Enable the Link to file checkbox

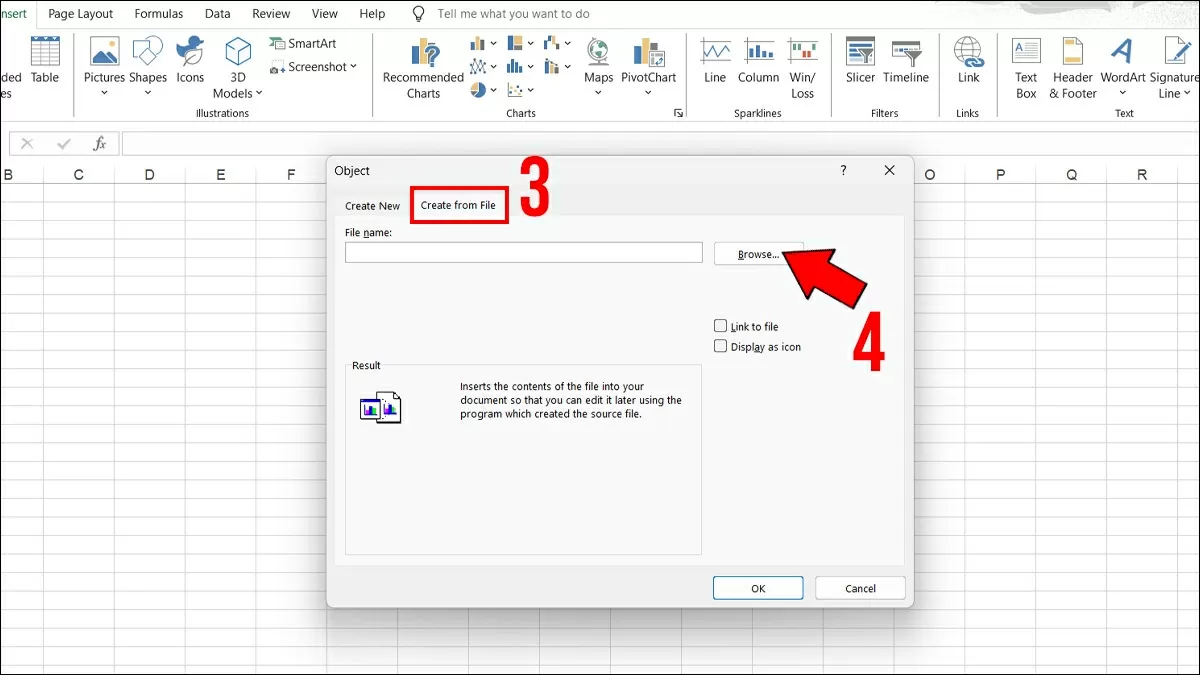coord(721,326)
